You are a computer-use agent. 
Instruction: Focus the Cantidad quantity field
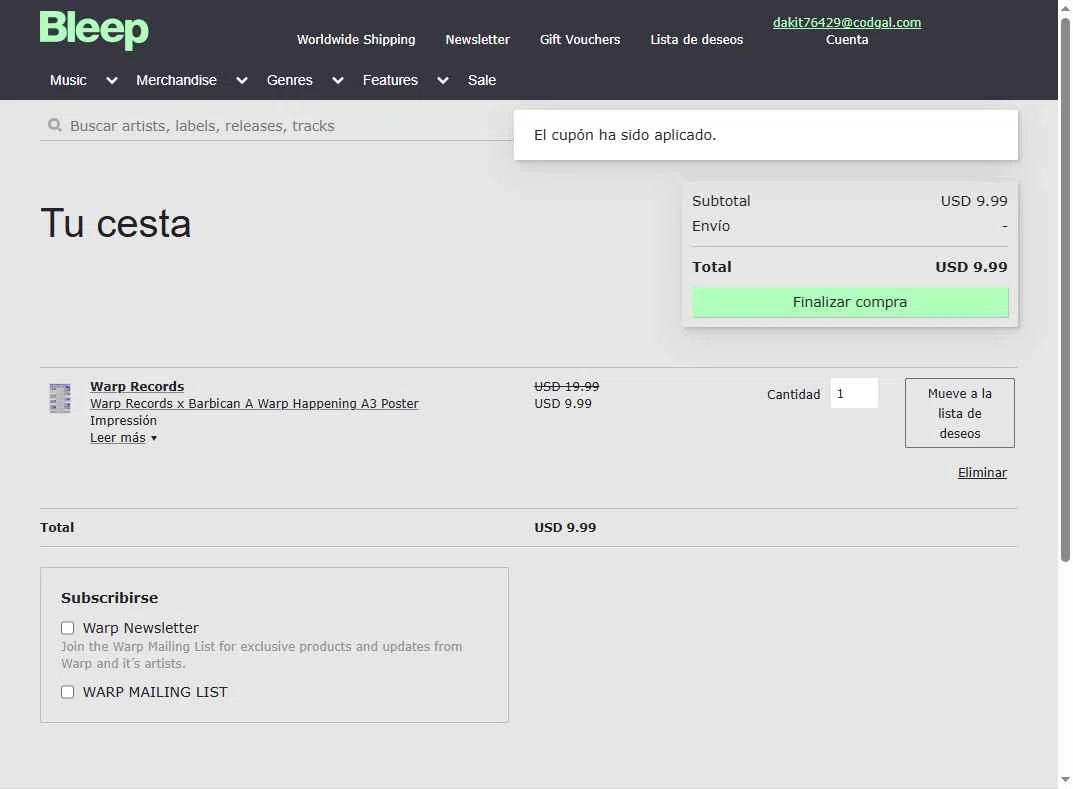[854, 393]
